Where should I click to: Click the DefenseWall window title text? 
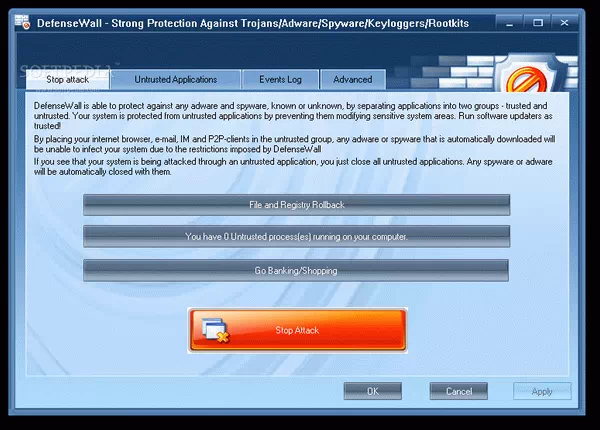[253, 23]
